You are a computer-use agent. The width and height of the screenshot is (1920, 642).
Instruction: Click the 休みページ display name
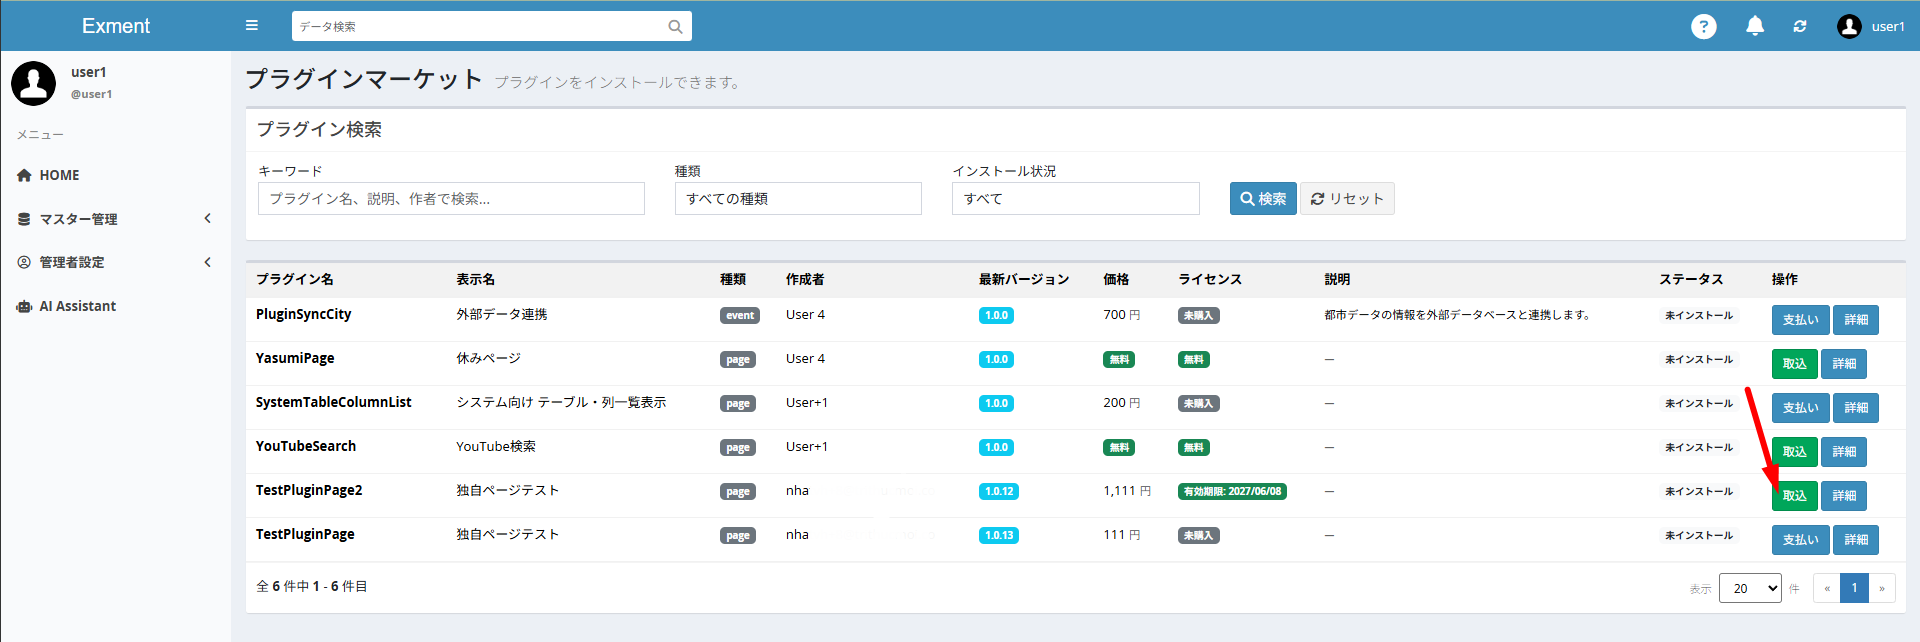488,358
